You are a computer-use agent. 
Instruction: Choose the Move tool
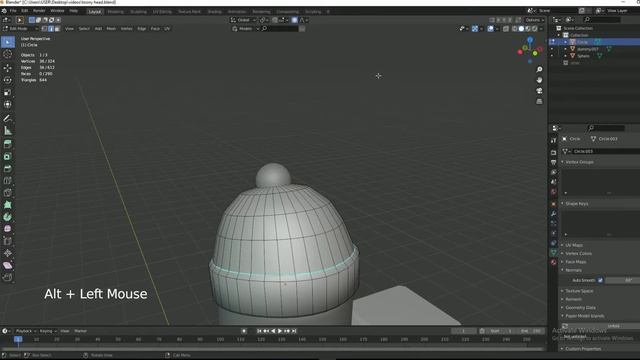pos(8,68)
